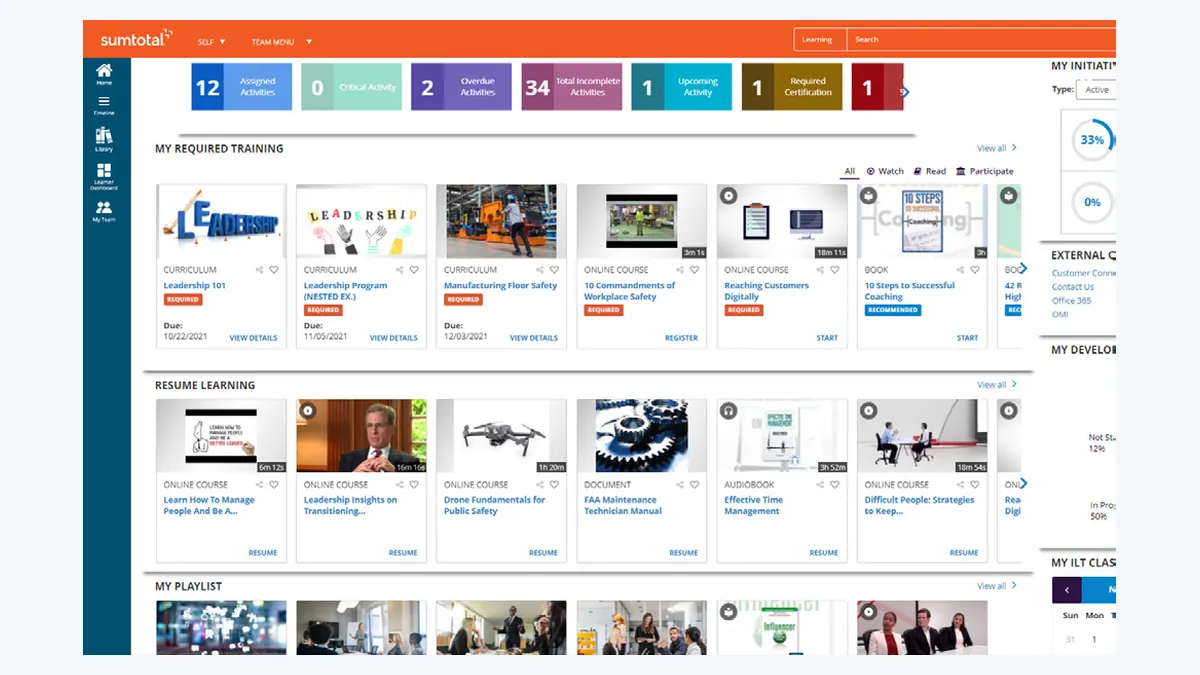Click the SumTotal logo
Image resolution: width=1200 pixels, height=675 pixels.
(136, 39)
